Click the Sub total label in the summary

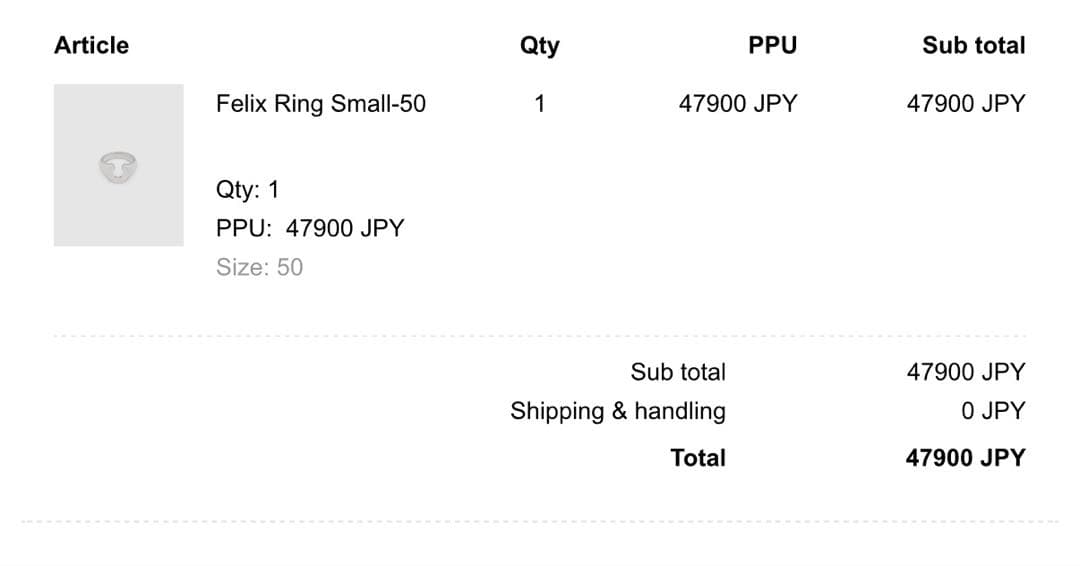point(677,372)
